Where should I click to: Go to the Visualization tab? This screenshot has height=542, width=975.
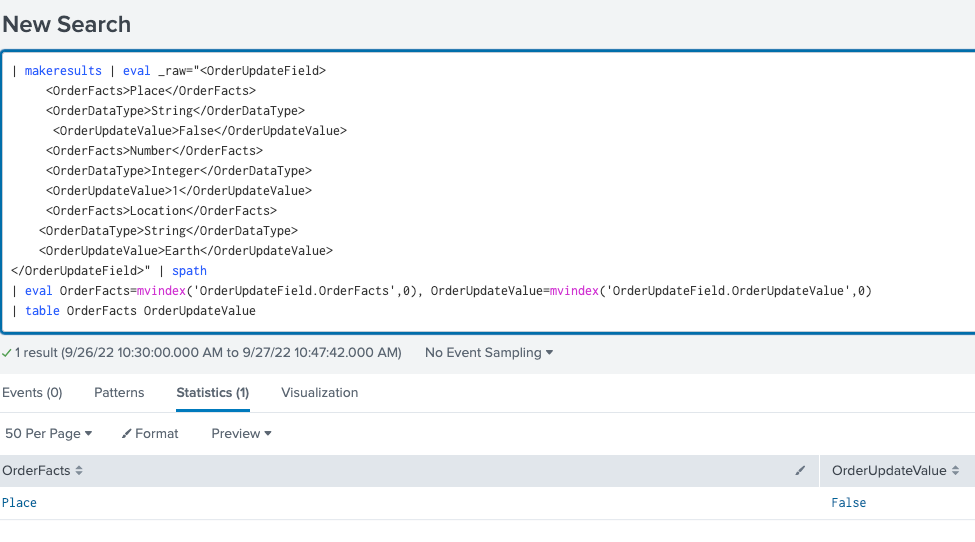point(319,393)
